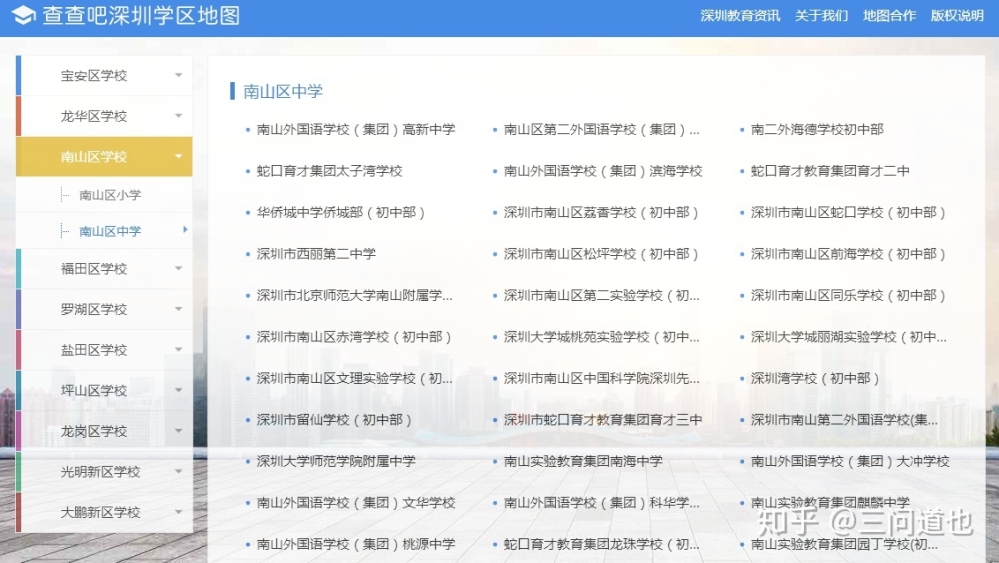Open 南山外国语学校（集团）大冲学校 link
Image resolution: width=999 pixels, height=563 pixels.
click(850, 461)
